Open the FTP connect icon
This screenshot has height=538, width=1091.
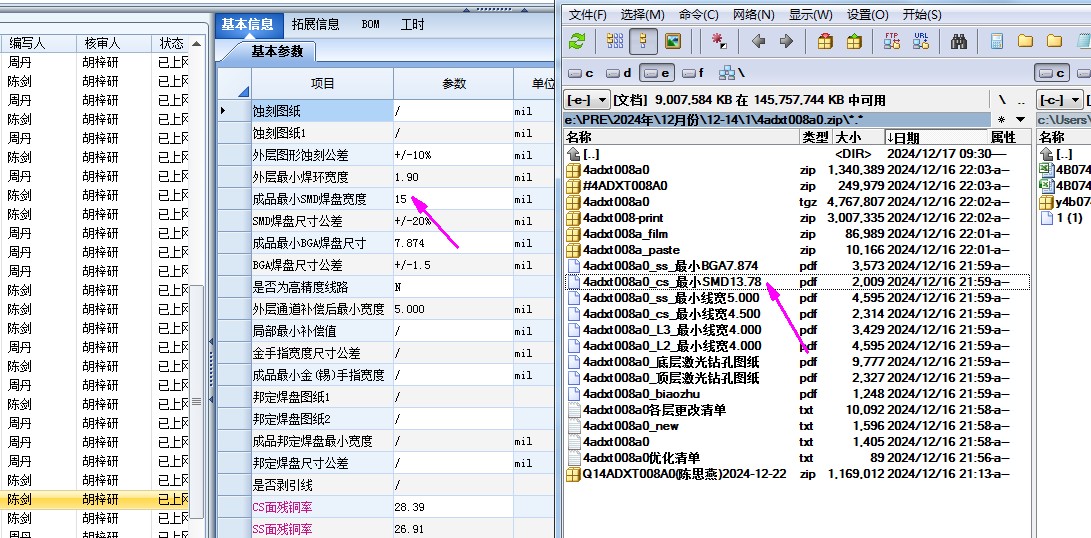tap(892, 41)
